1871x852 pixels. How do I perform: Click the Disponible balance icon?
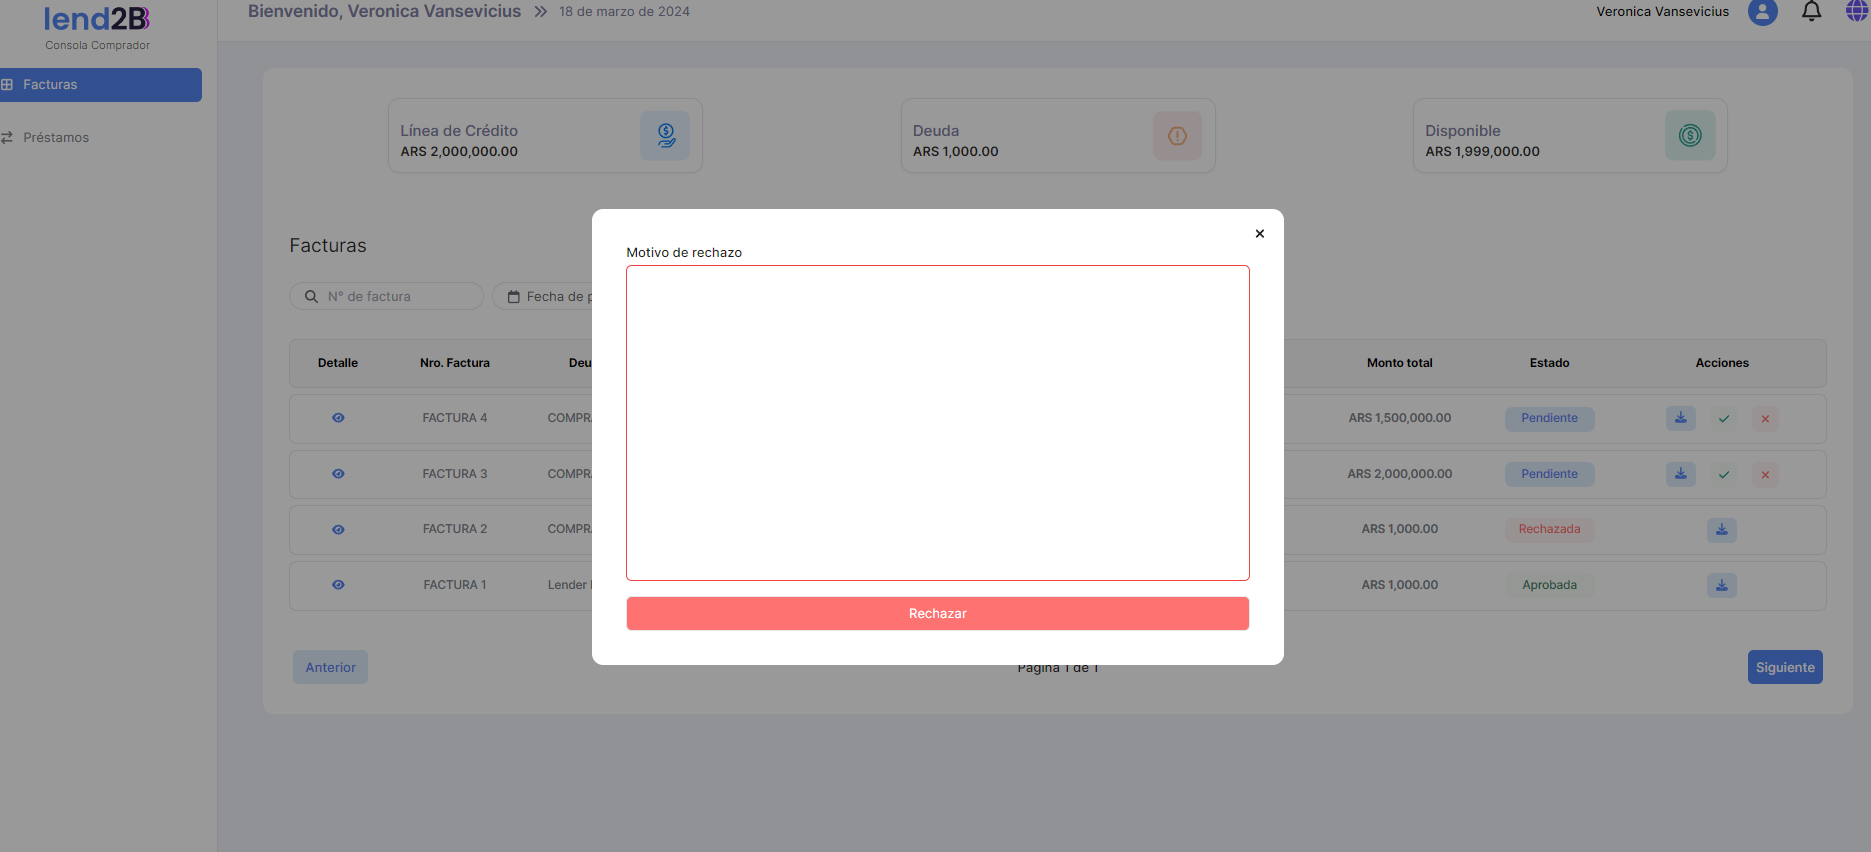pyautogui.click(x=1689, y=136)
